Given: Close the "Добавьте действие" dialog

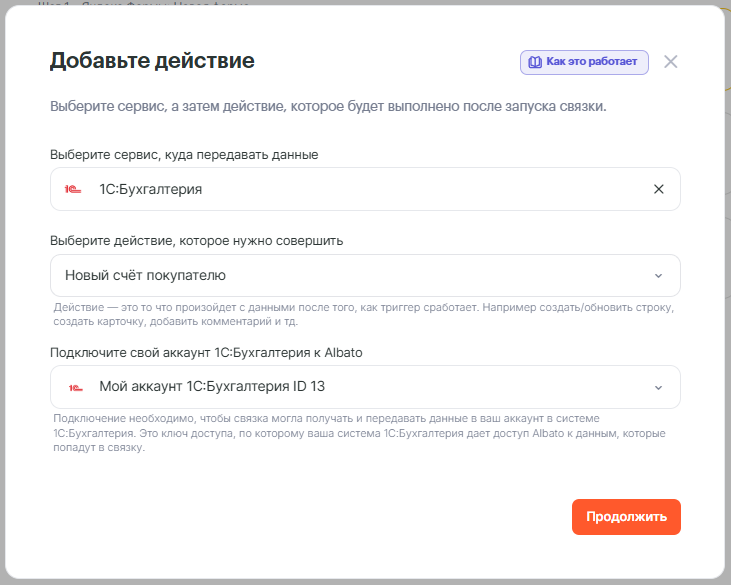Looking at the screenshot, I should tap(671, 62).
